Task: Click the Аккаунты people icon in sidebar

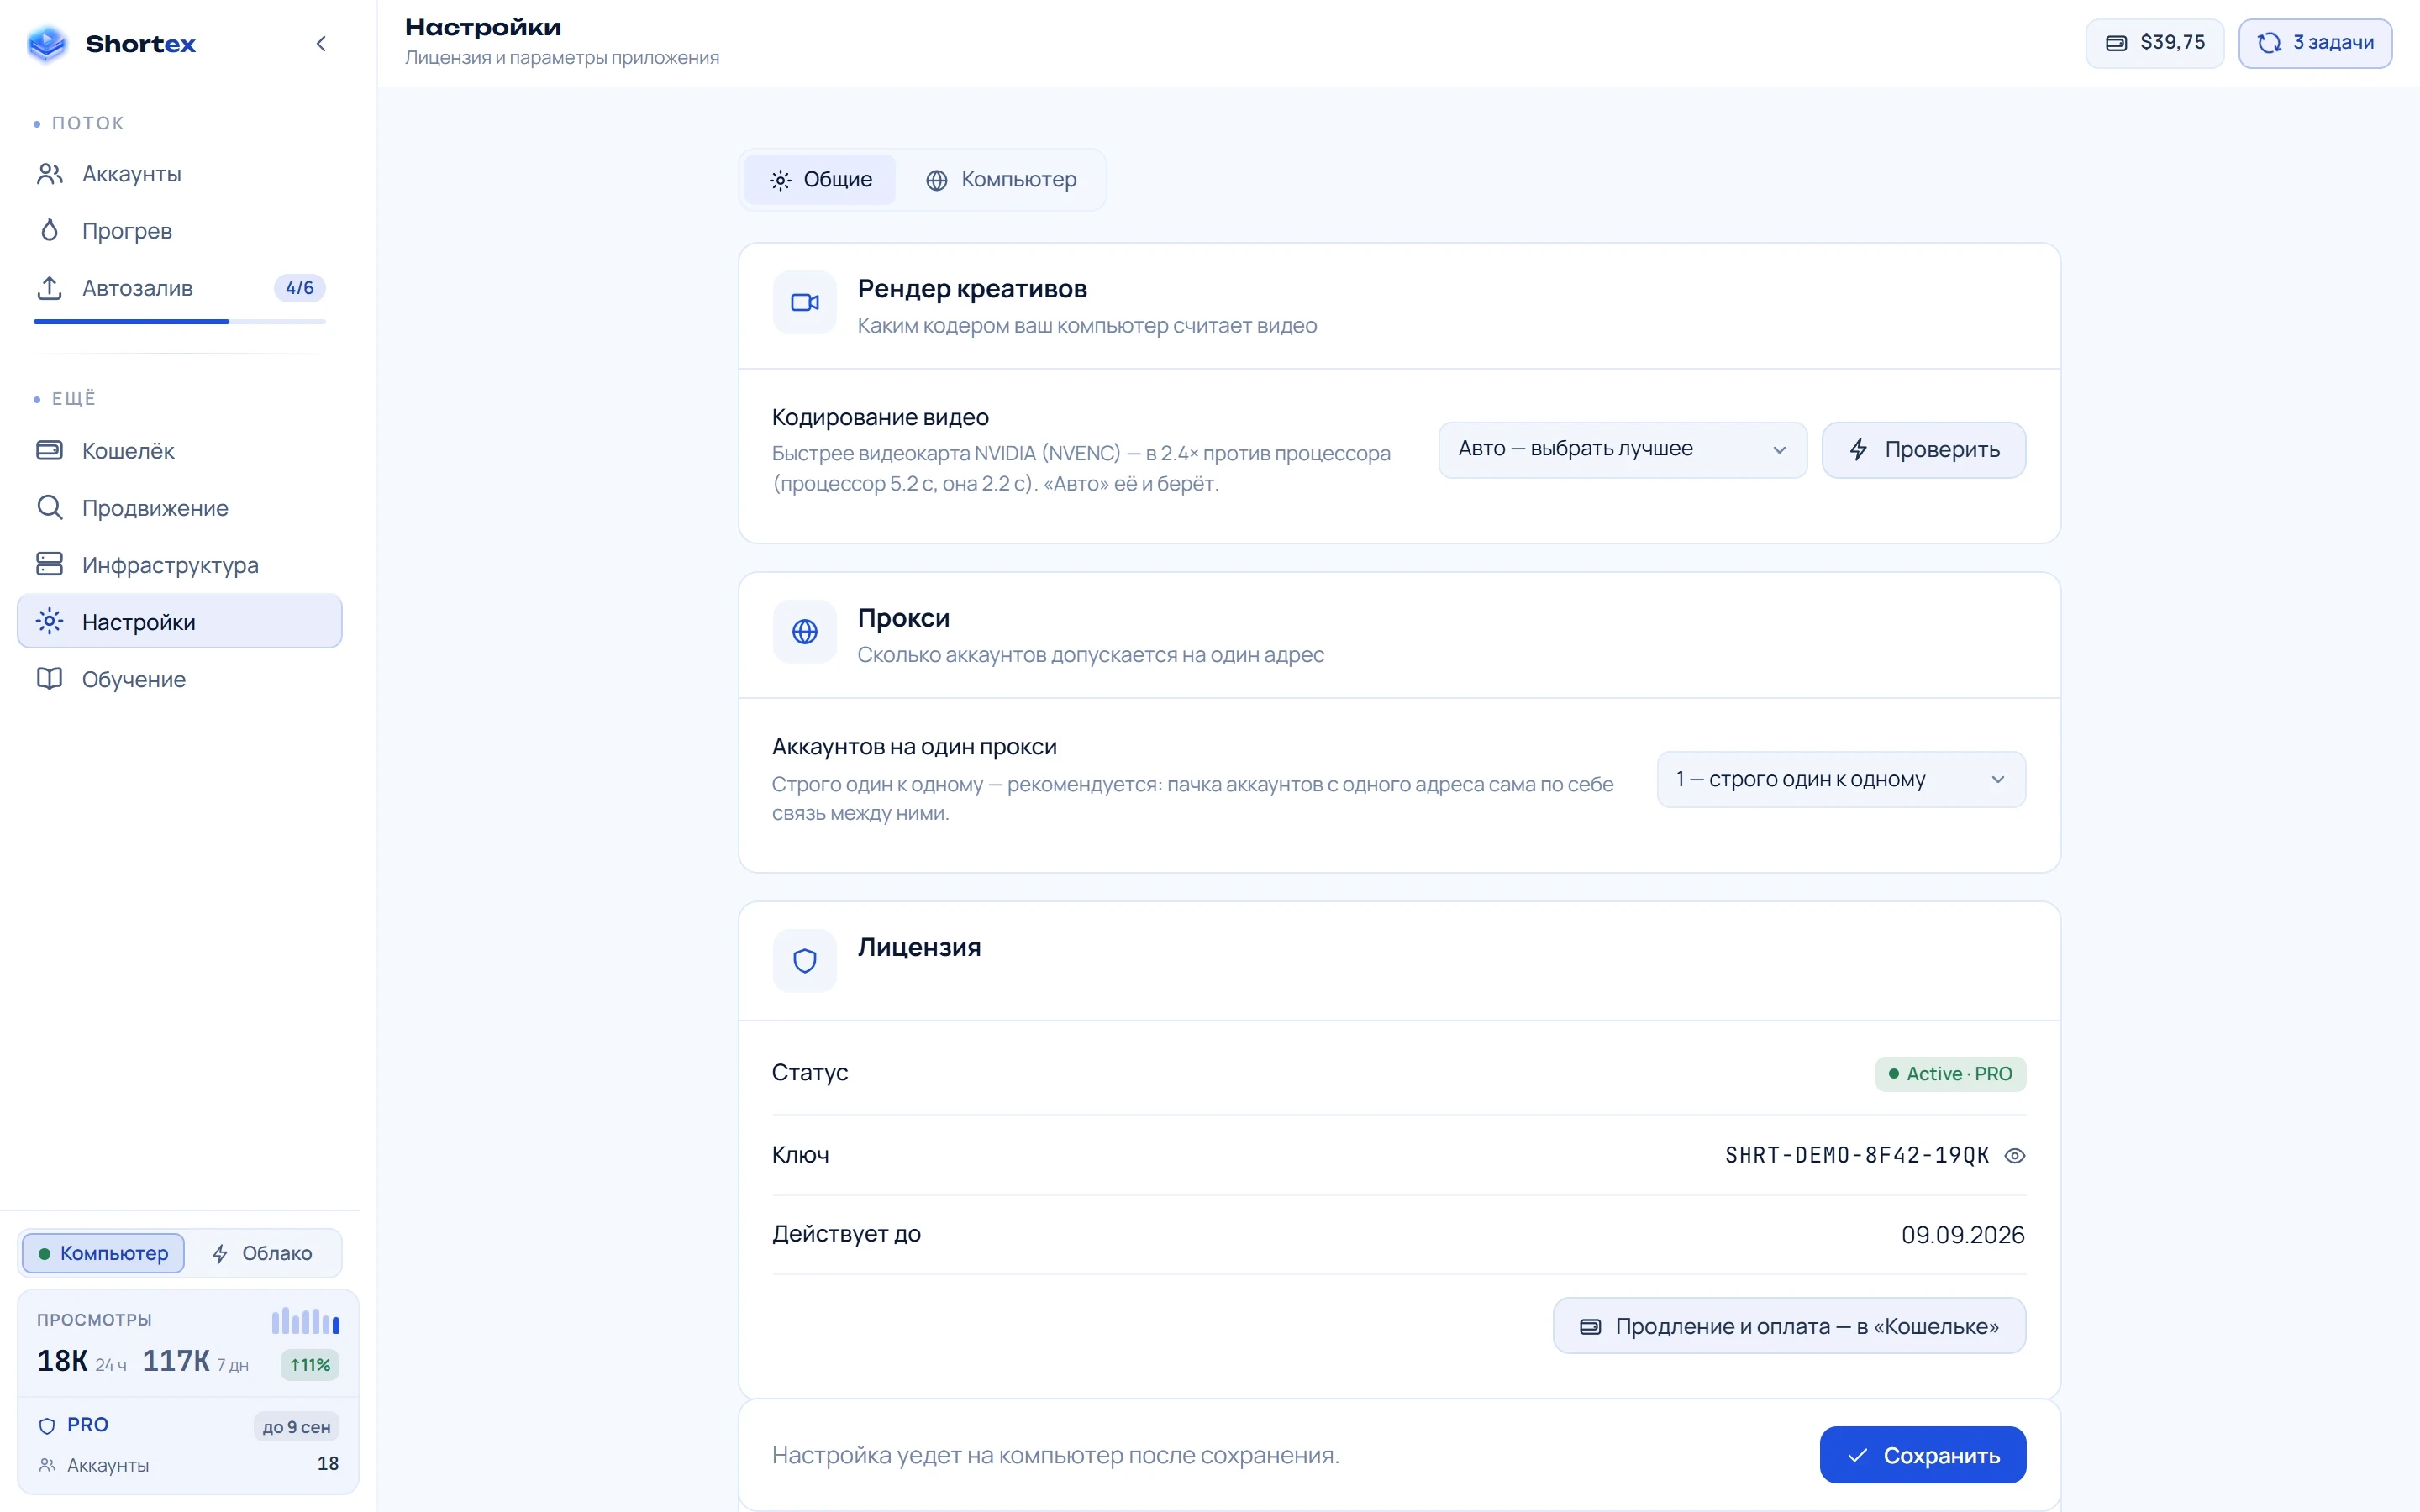Action: point(49,174)
